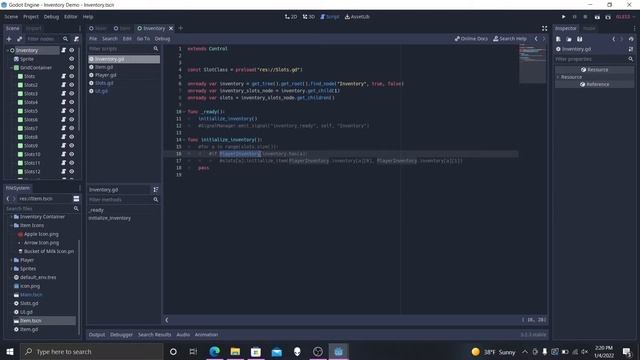Open the Project menu
Viewport: 640px width, 360px height.
click(31, 17)
